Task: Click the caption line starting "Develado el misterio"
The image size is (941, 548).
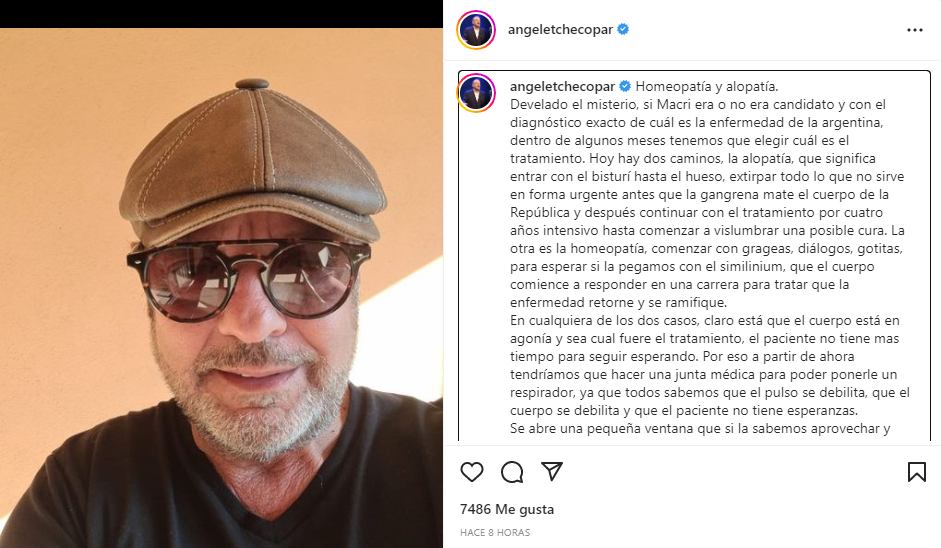Action: point(698,104)
